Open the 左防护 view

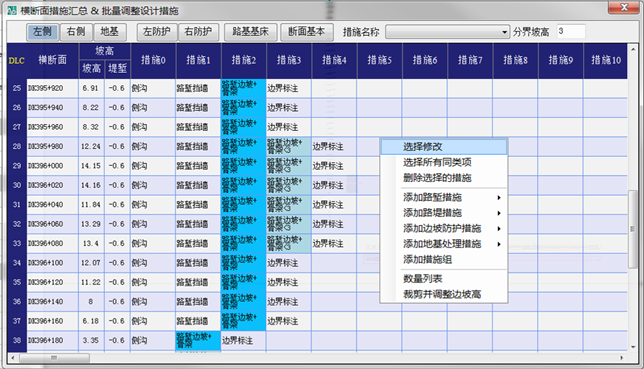tap(157, 32)
